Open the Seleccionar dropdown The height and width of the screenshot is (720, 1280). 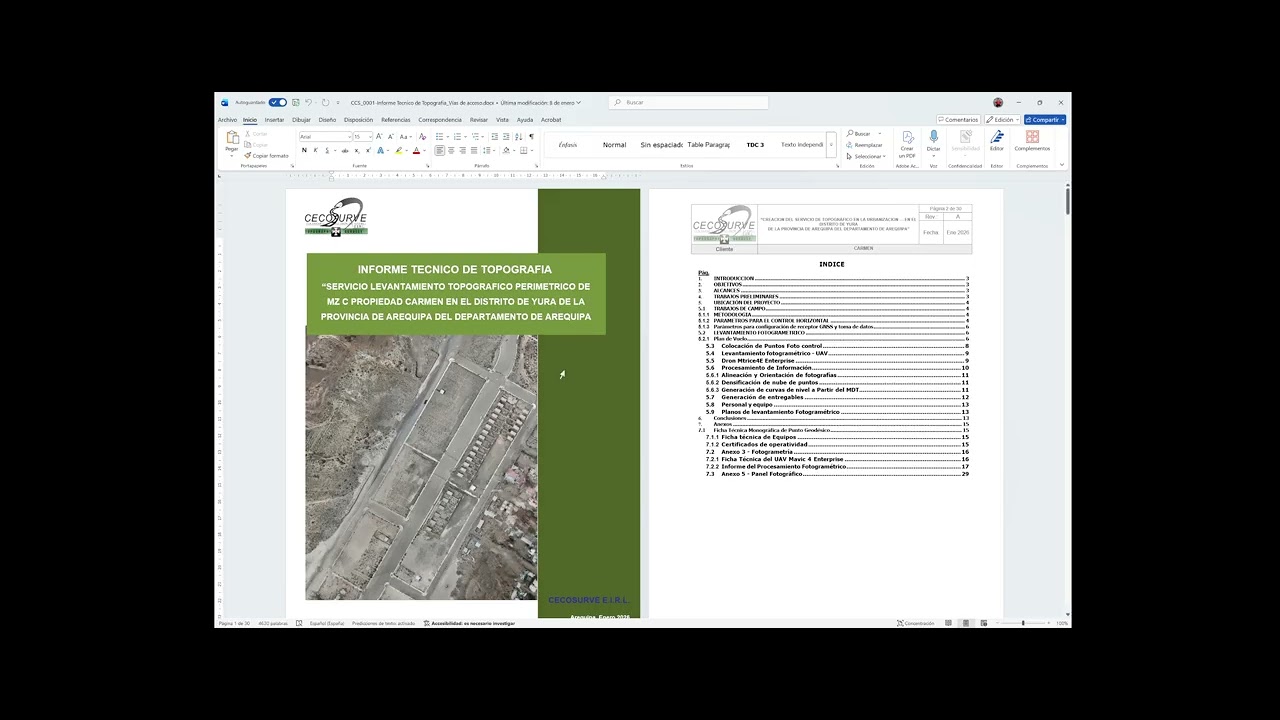click(x=866, y=156)
